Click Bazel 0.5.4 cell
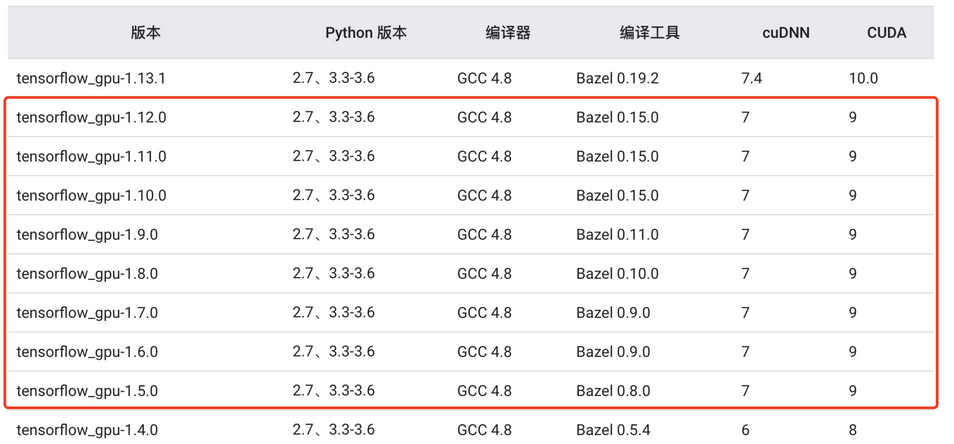The width and height of the screenshot is (954, 444). point(613,430)
